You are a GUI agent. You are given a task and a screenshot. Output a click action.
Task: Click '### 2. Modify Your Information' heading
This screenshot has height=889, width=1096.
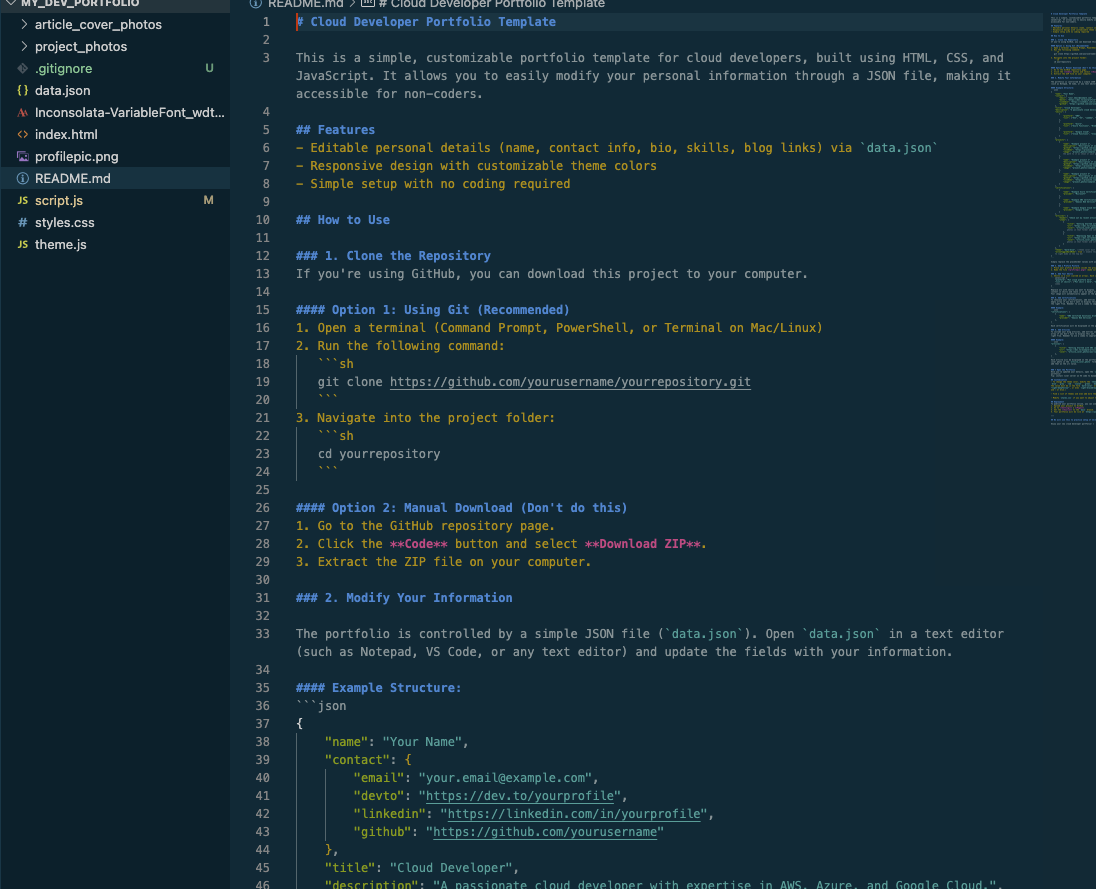pos(404,598)
